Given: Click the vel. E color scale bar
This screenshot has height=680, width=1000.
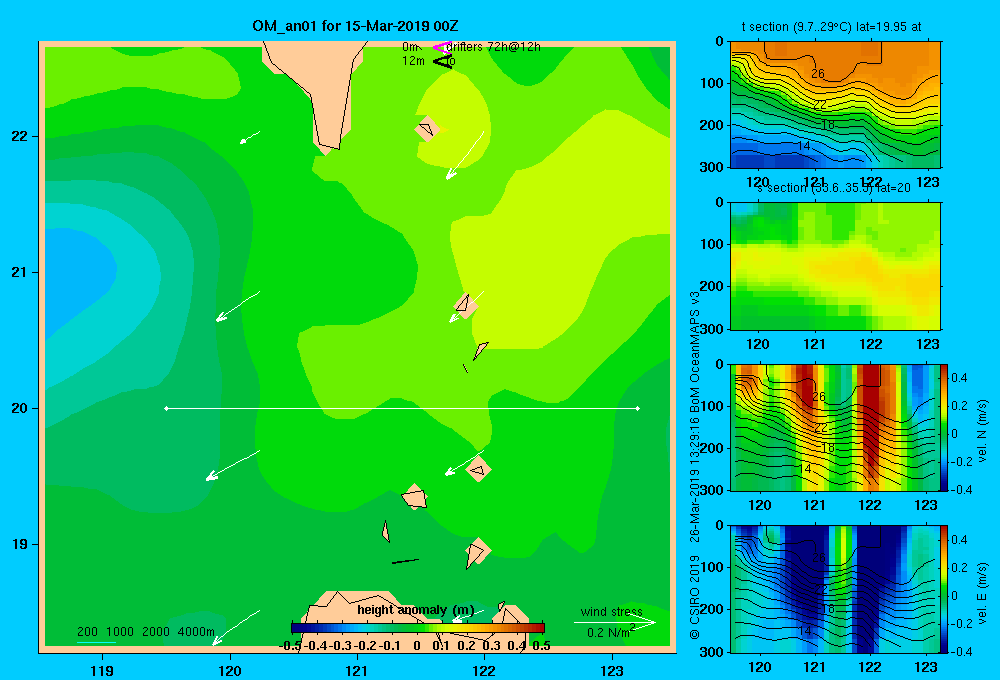Looking at the screenshot, I should [945, 589].
